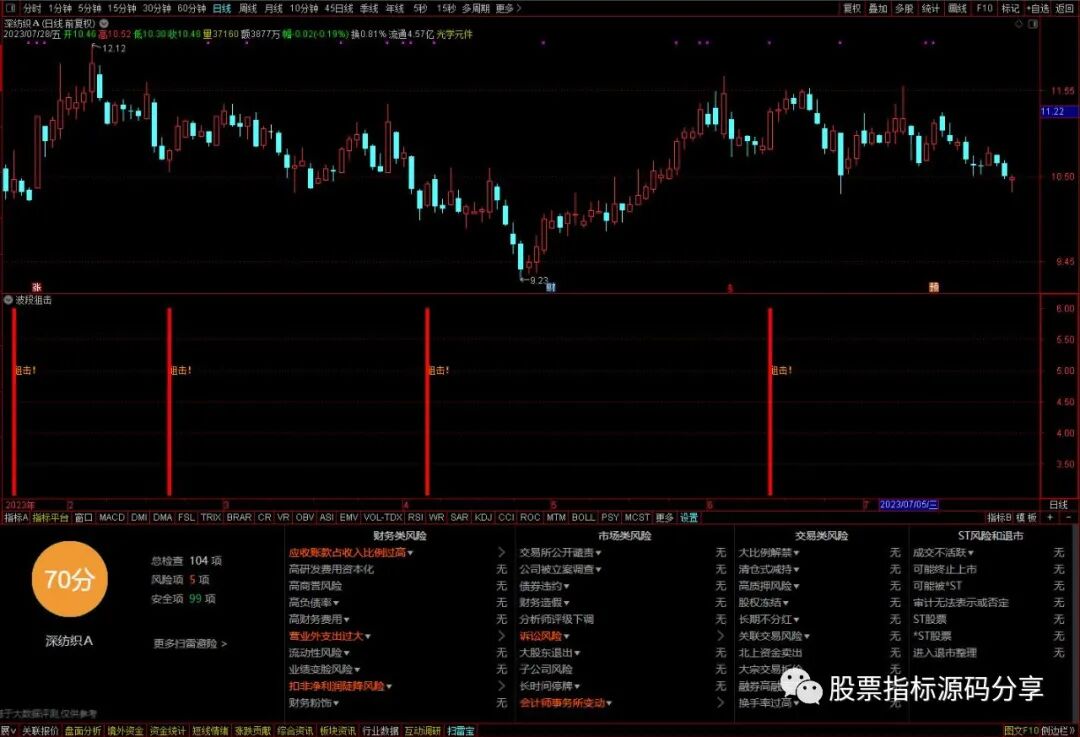Image resolution: width=1080 pixels, height=737 pixels.
Task: Click the 光学元件 sector label
Action: [x=454, y=34]
